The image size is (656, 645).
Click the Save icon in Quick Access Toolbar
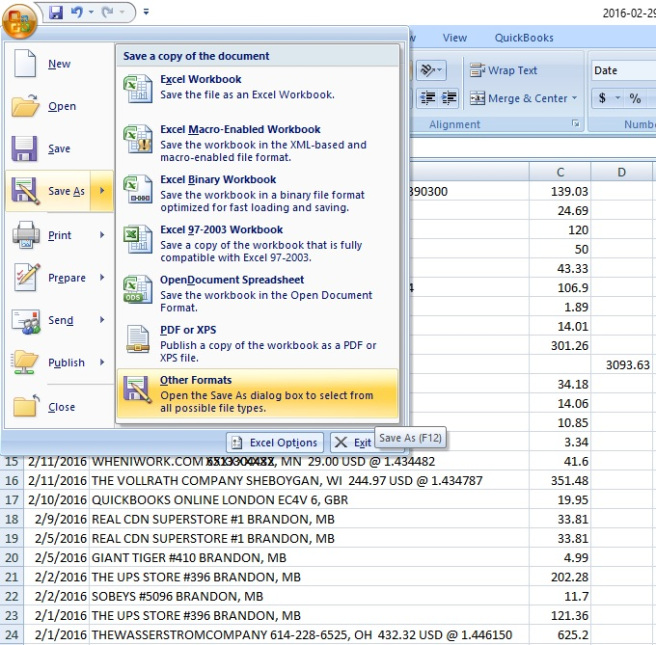click(56, 12)
